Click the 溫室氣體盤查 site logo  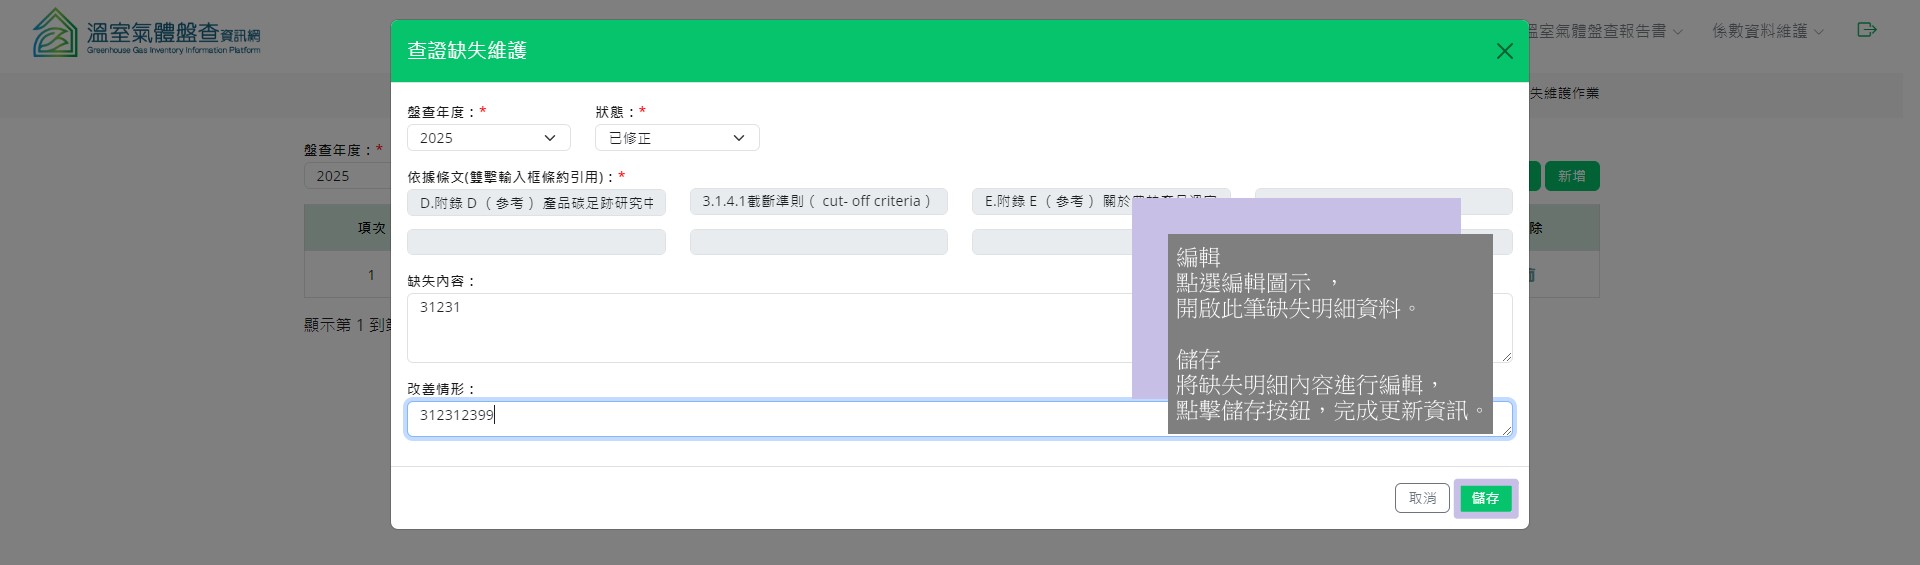click(x=146, y=34)
